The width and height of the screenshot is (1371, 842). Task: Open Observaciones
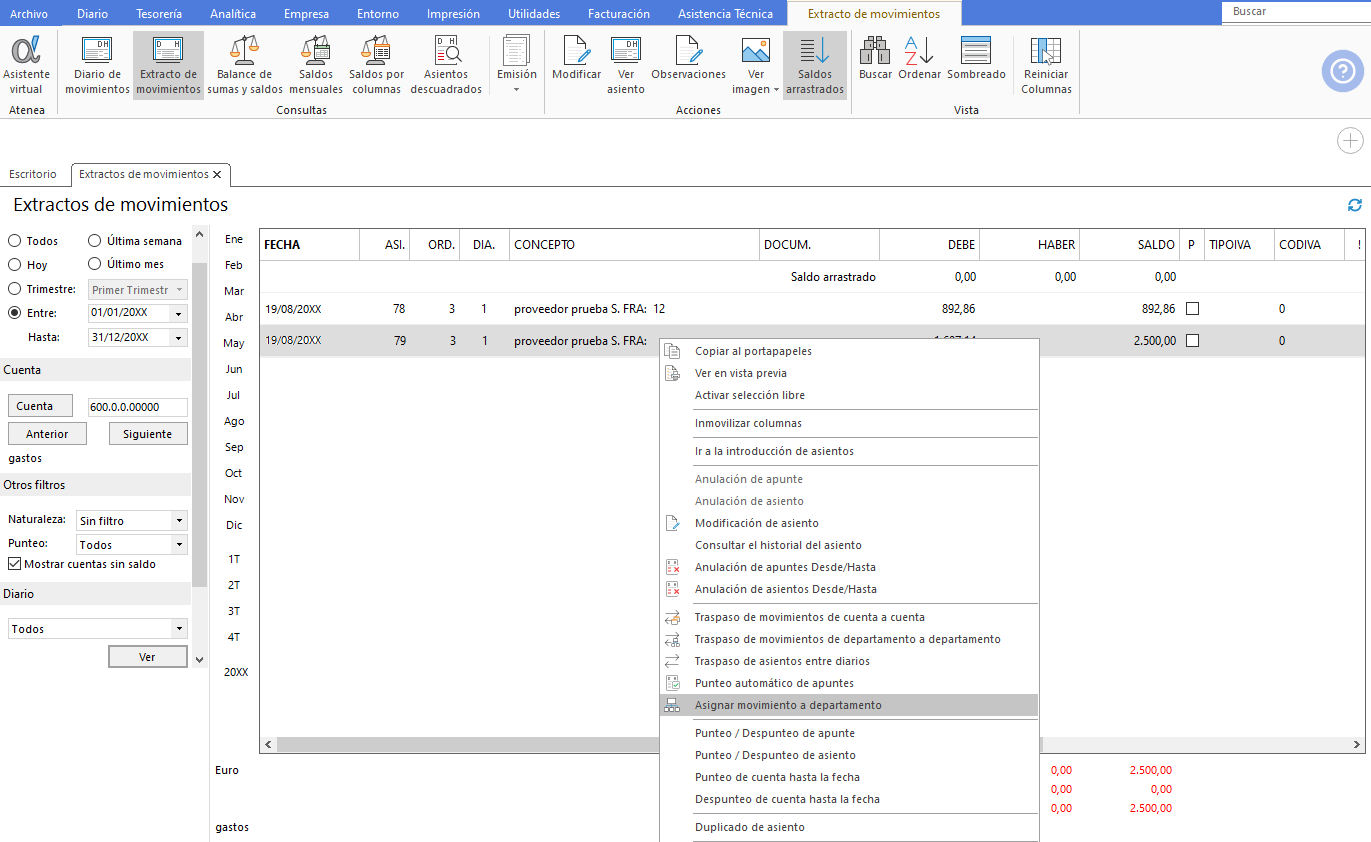coord(688,60)
